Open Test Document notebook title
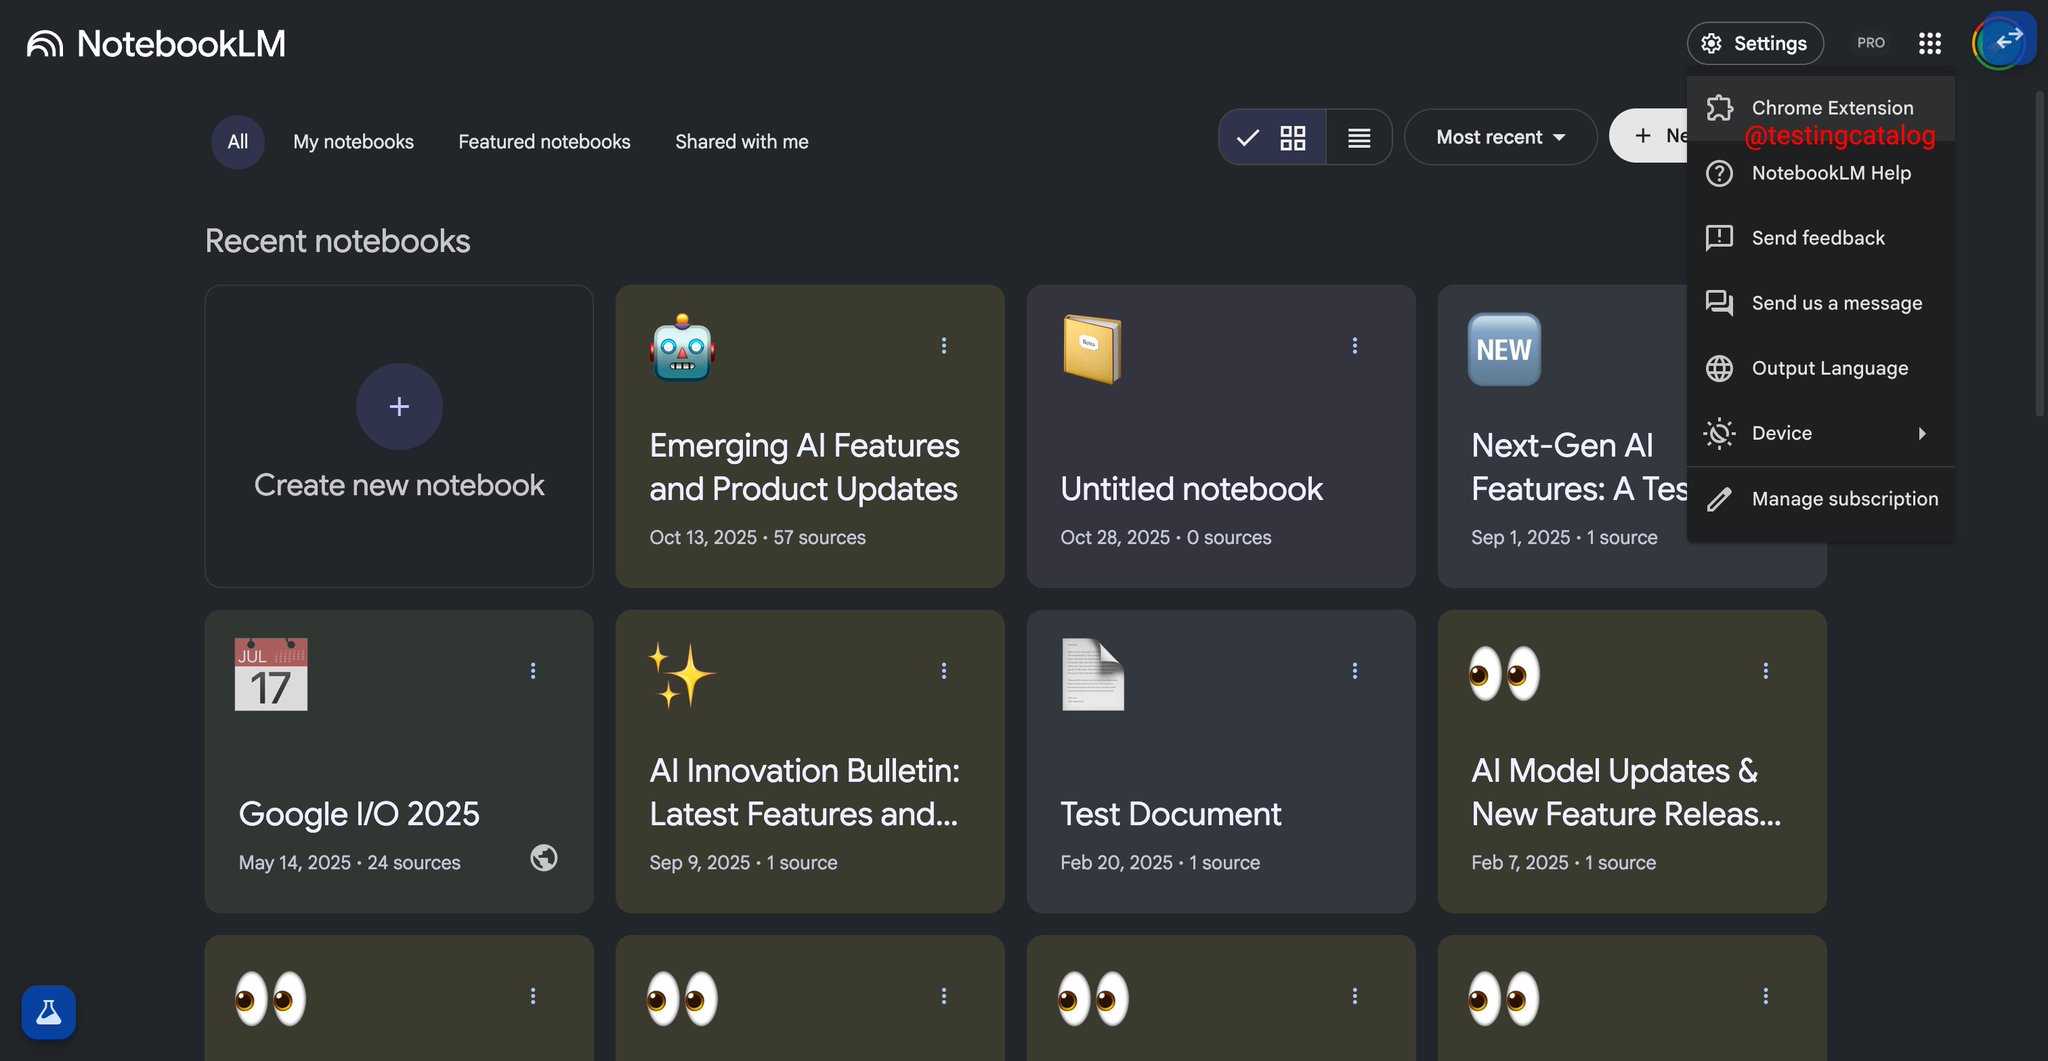Screen dimensions: 2048x1061 click(1170, 814)
